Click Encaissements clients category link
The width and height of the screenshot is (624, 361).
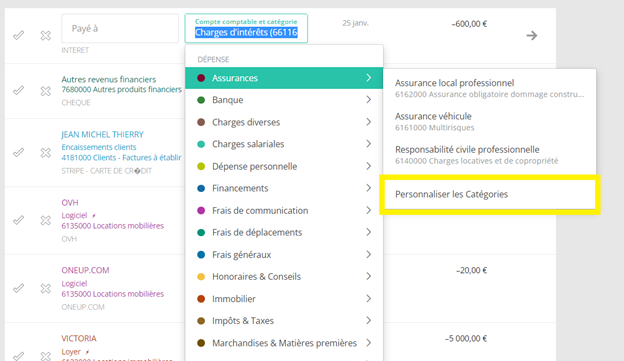(99, 147)
